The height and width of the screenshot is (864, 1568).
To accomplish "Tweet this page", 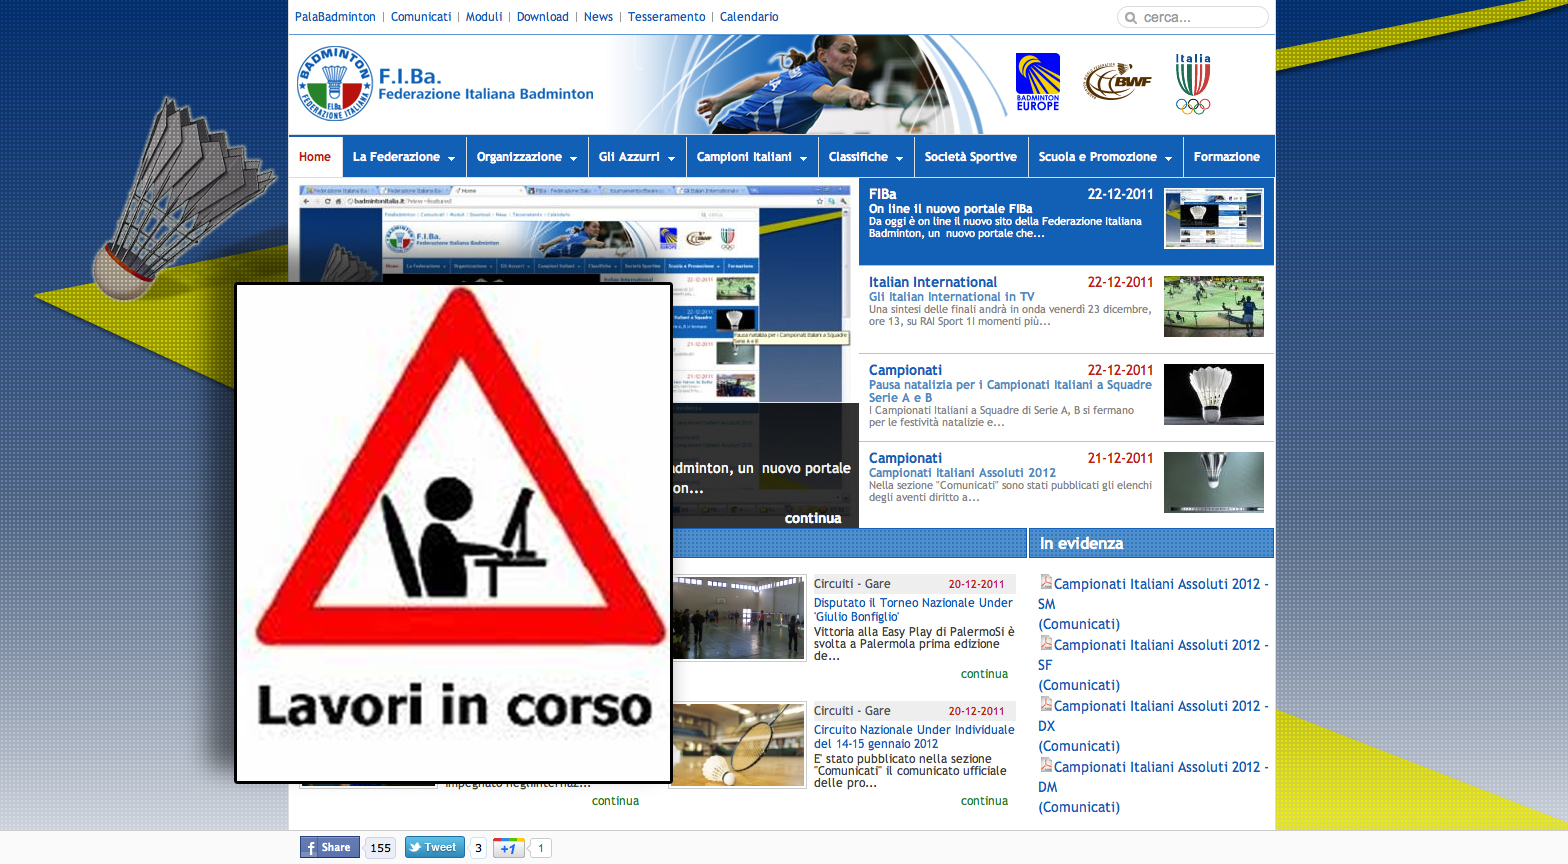I will pyautogui.click(x=434, y=847).
